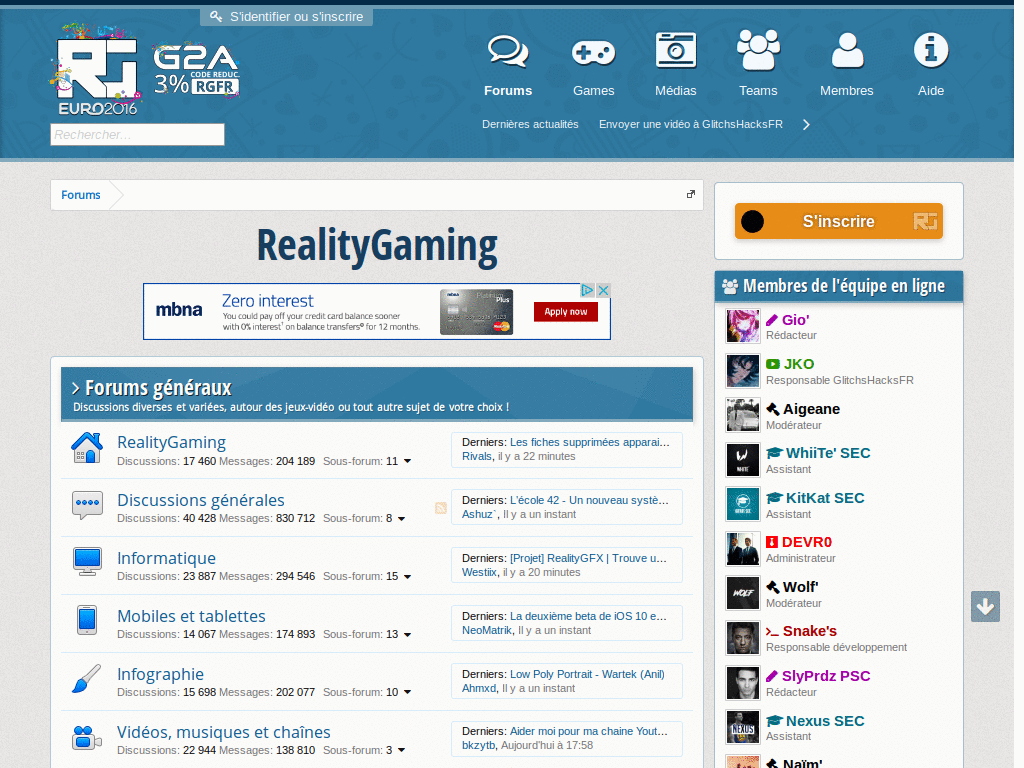Click the paintbrush icon for Infographie
The image size is (1024, 768).
87,678
